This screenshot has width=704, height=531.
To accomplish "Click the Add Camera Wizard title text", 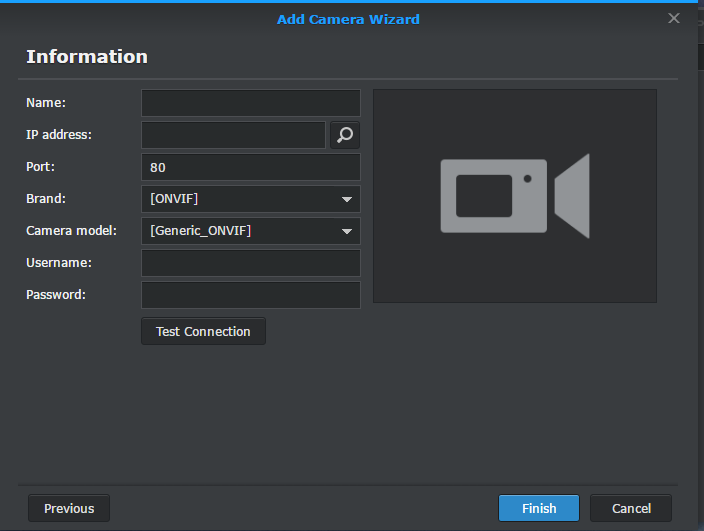I will 348,19.
